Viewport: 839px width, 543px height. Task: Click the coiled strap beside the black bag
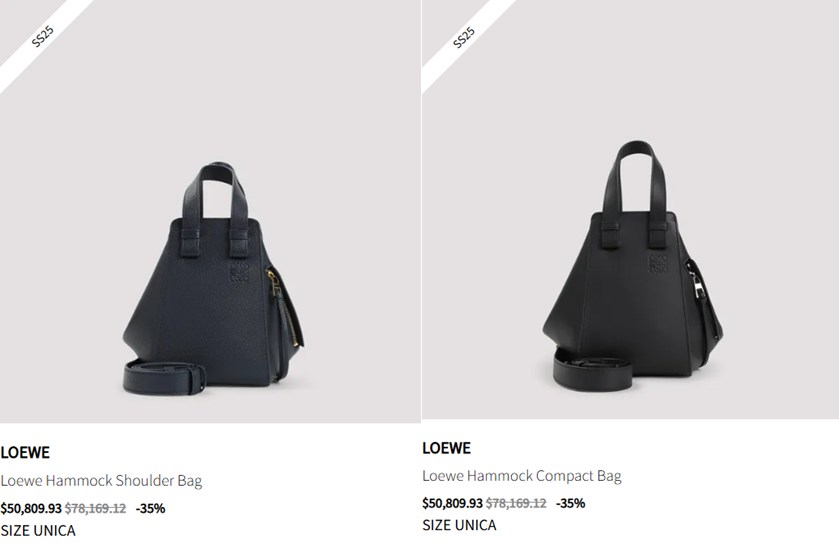593,370
